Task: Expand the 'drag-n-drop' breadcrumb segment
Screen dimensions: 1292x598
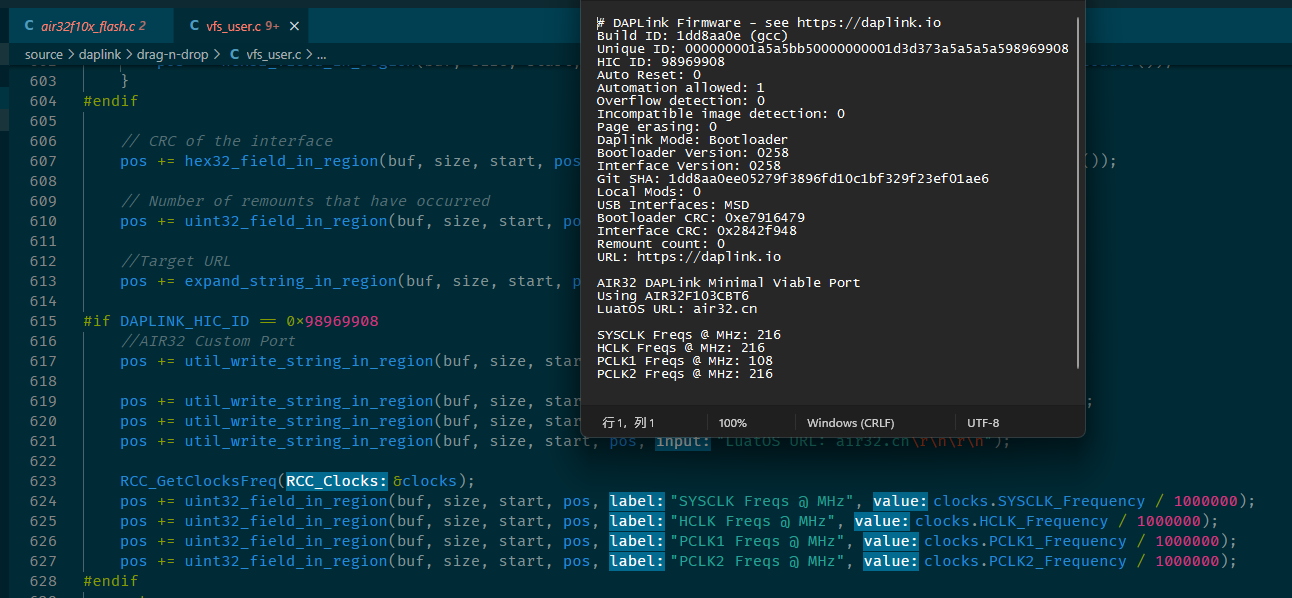Action: click(173, 54)
